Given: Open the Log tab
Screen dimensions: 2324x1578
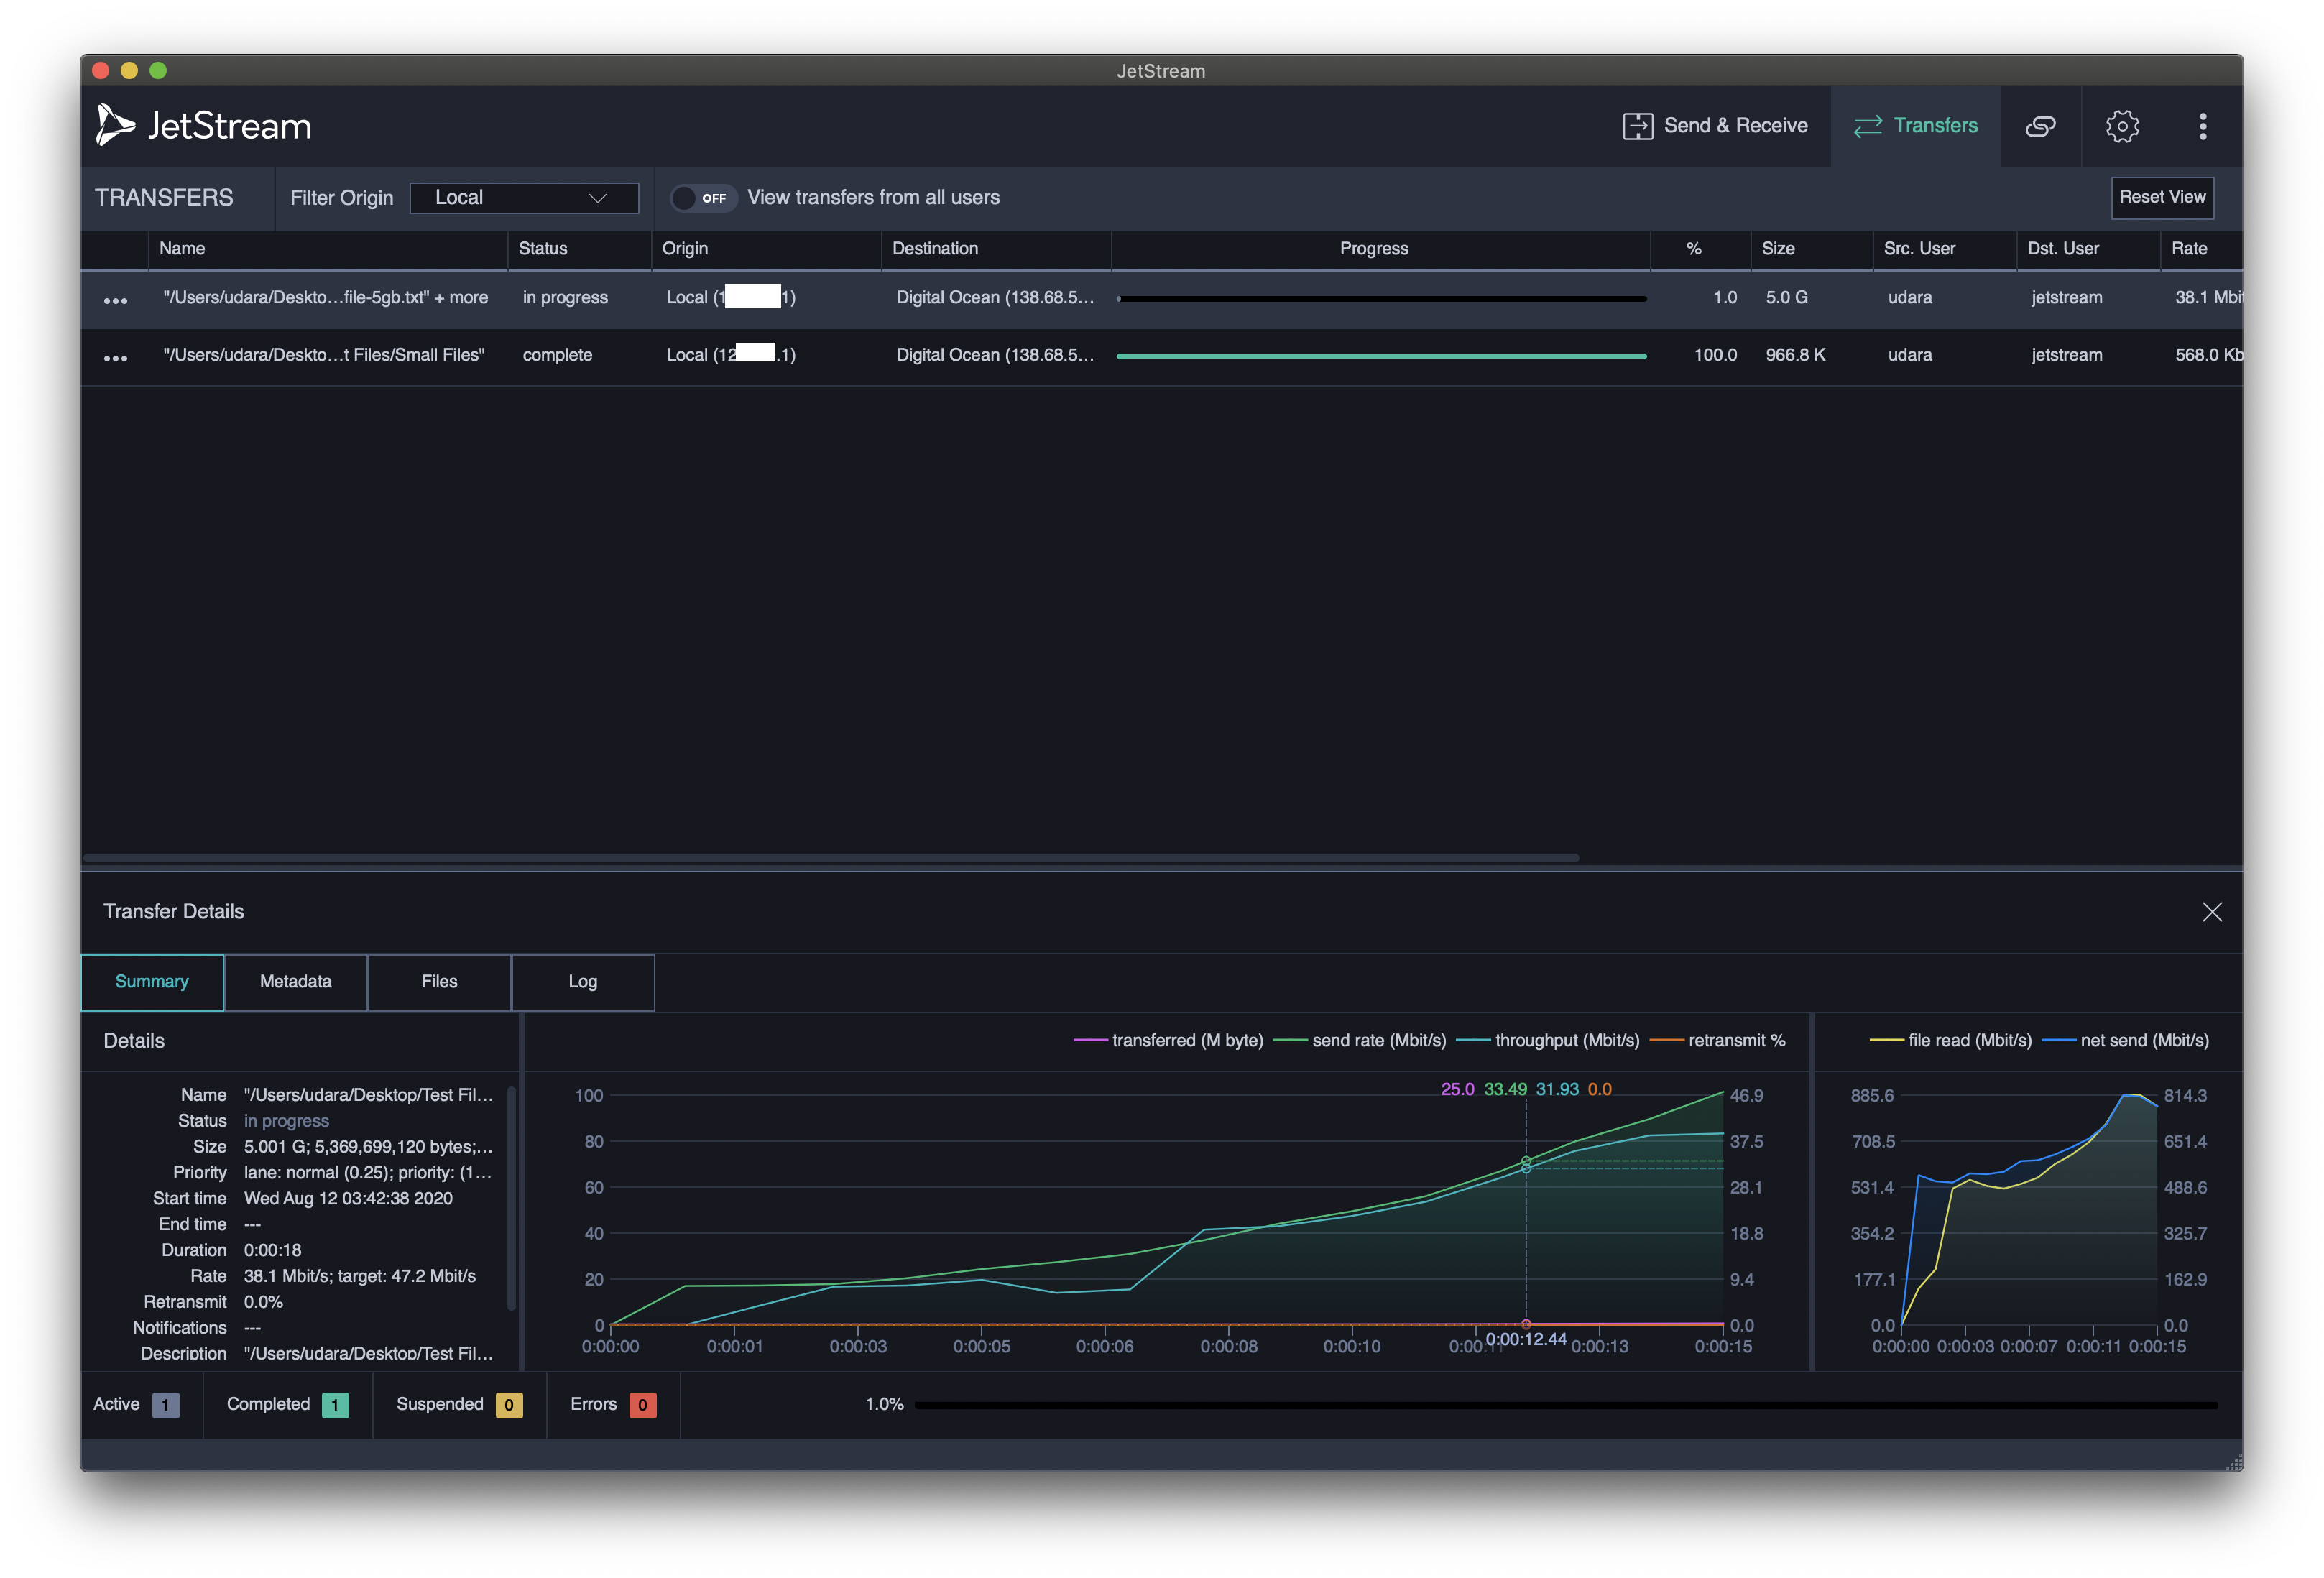Looking at the screenshot, I should coord(582,982).
